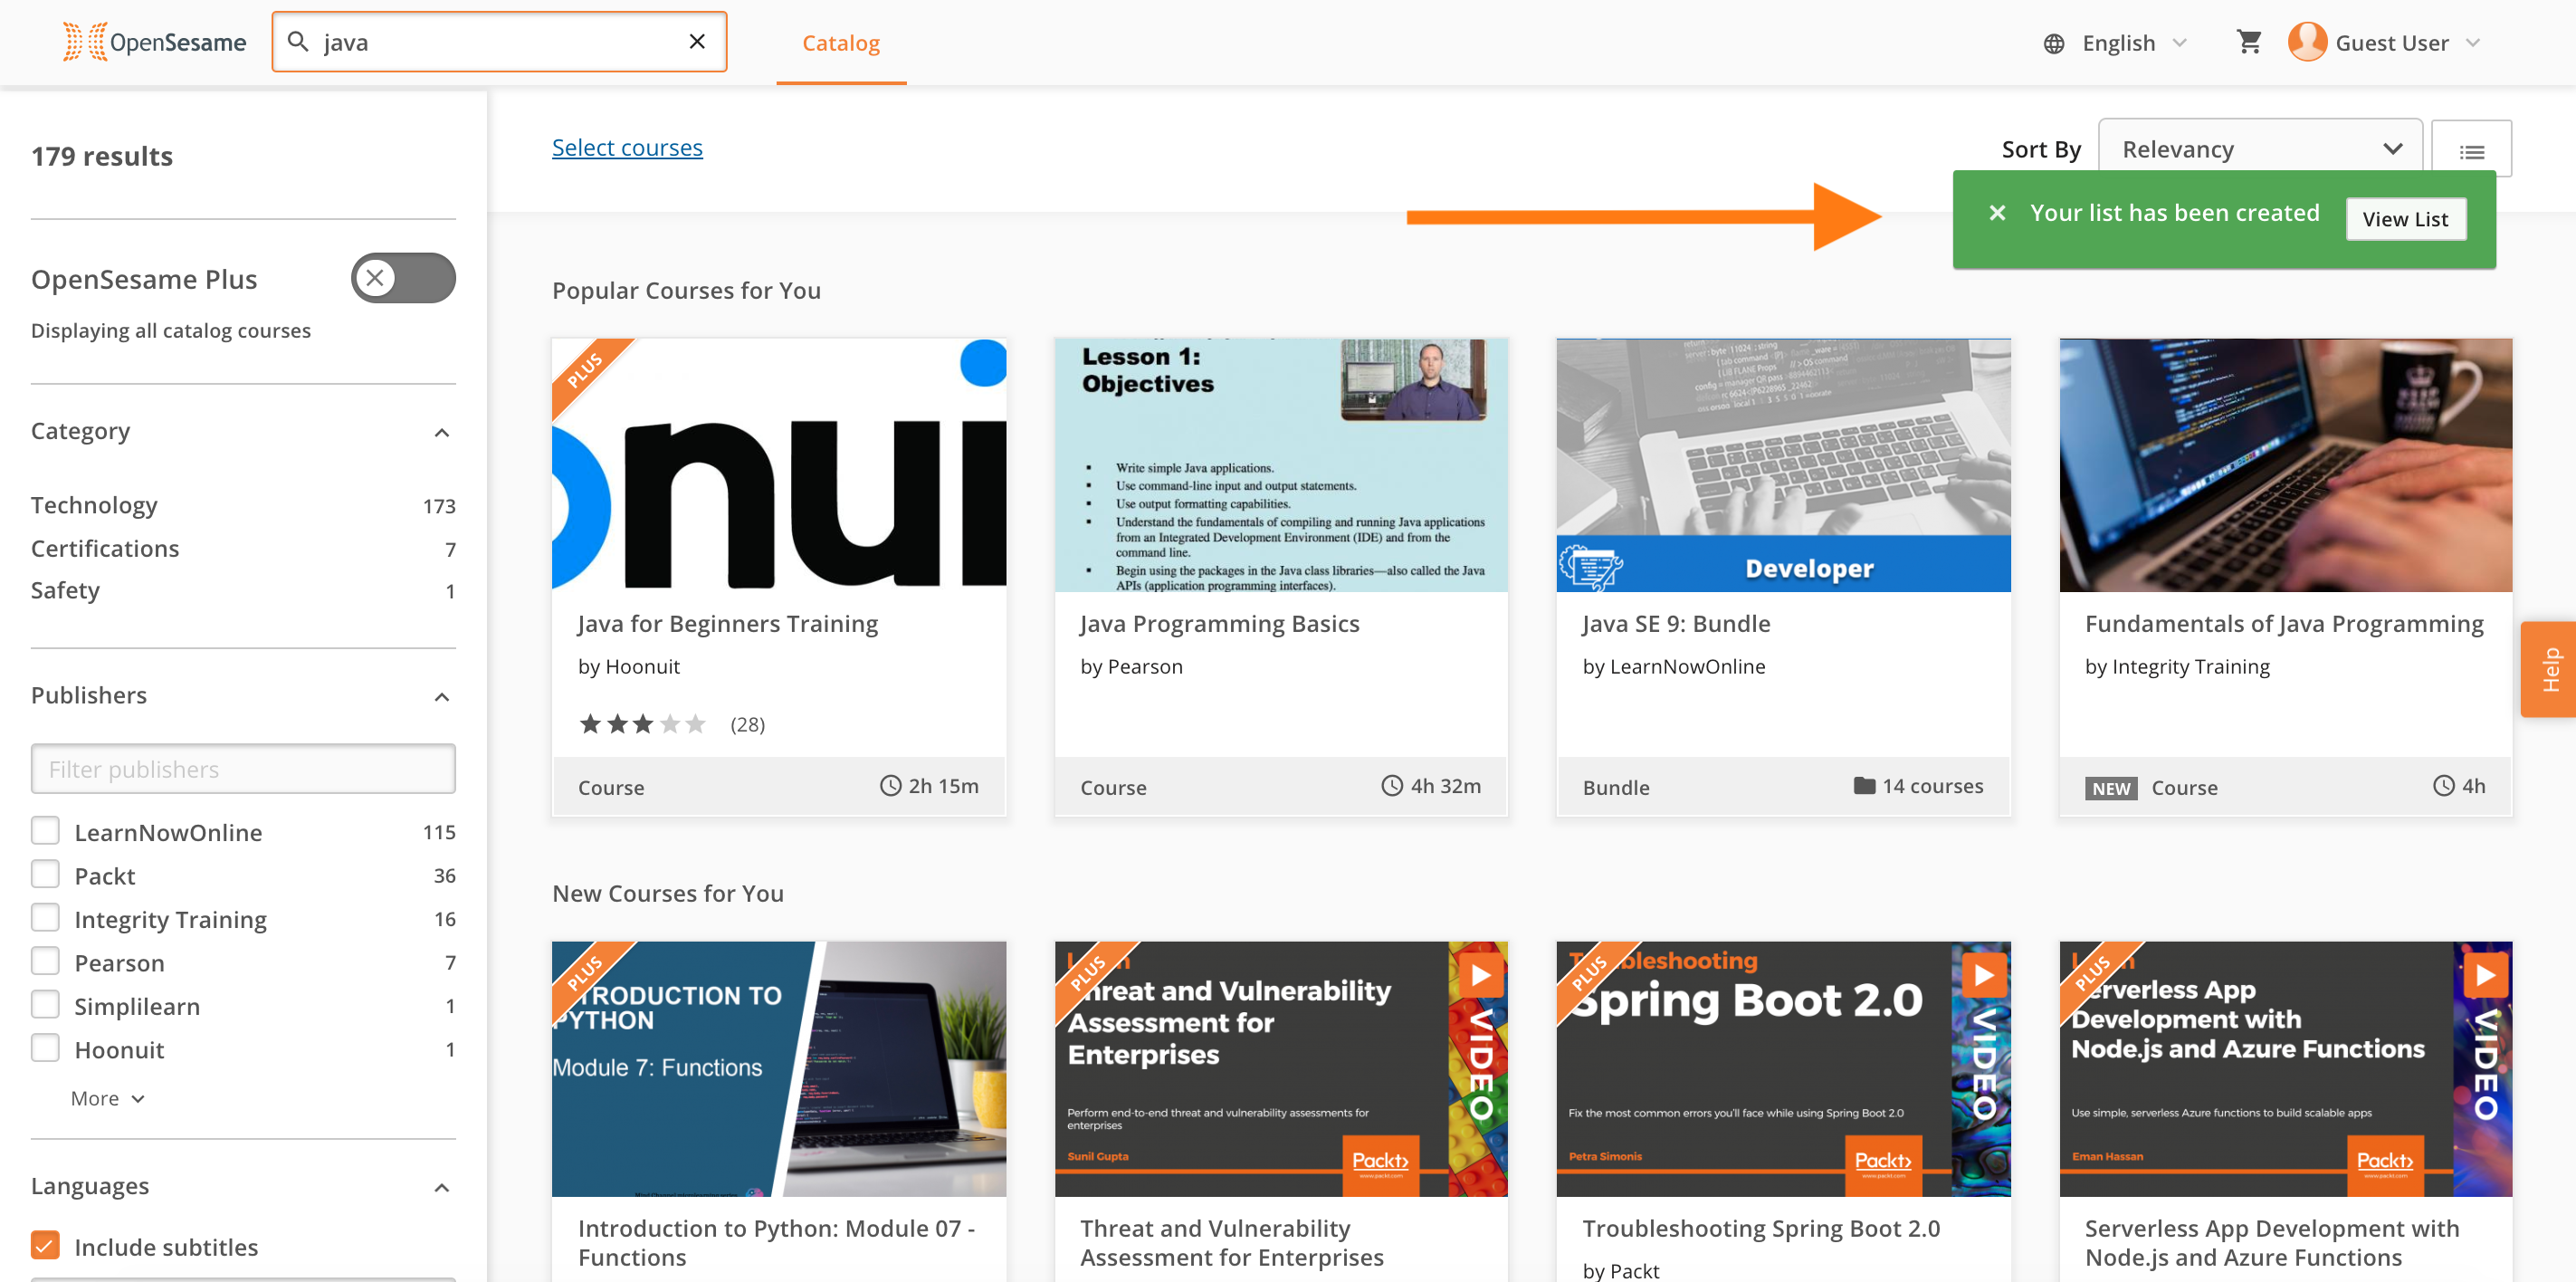Click the Java Programming Basics thumbnail

pyautogui.click(x=1281, y=465)
